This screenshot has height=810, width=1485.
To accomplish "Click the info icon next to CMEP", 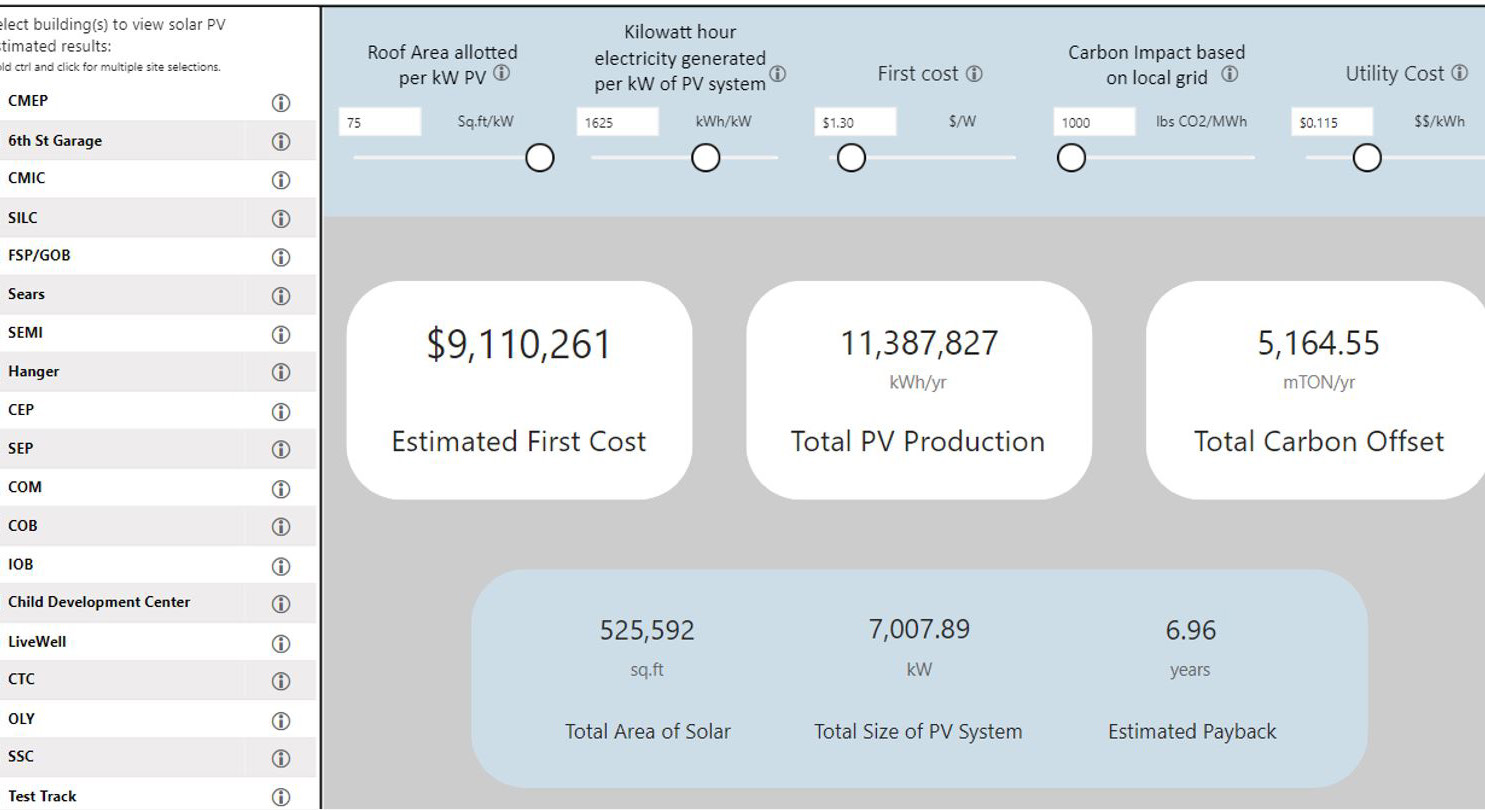I will [x=281, y=102].
